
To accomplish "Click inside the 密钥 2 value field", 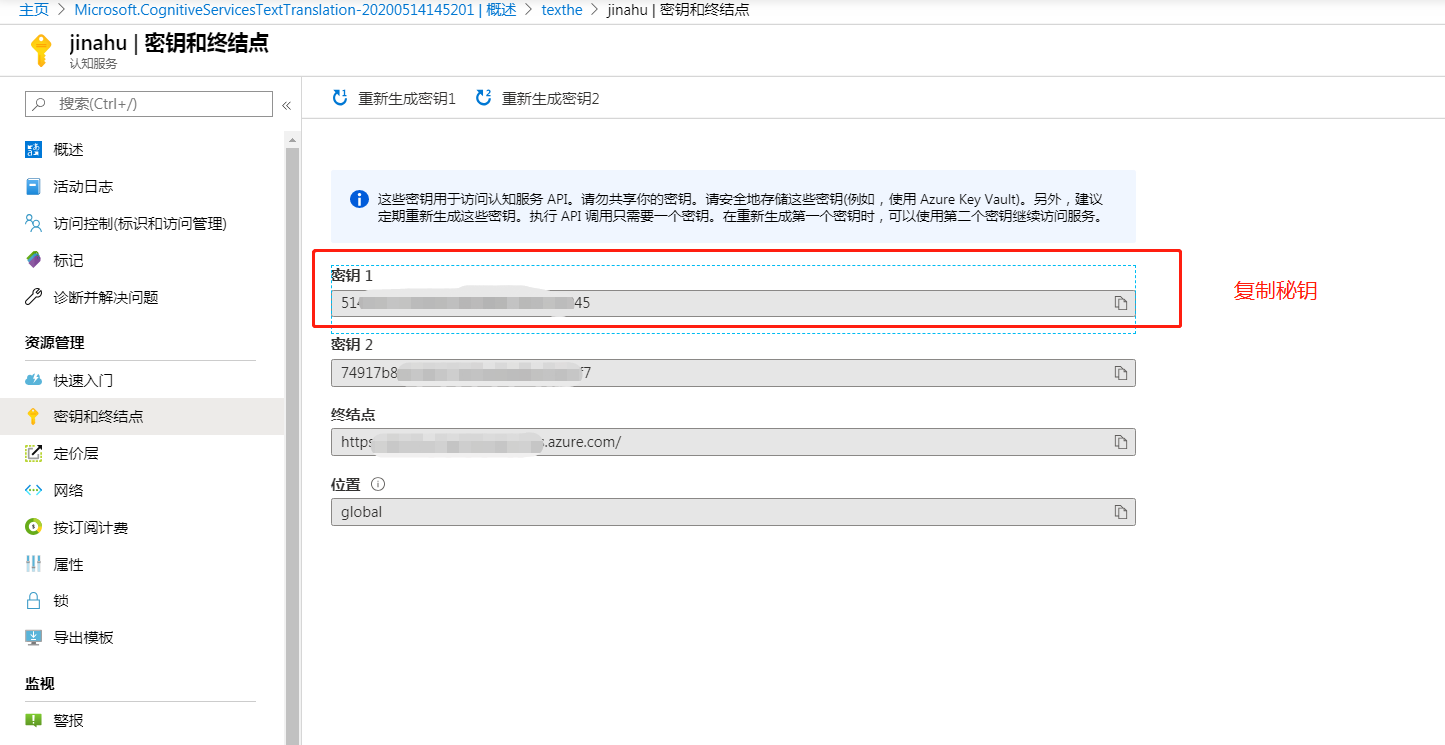I will pyautogui.click(x=733, y=373).
